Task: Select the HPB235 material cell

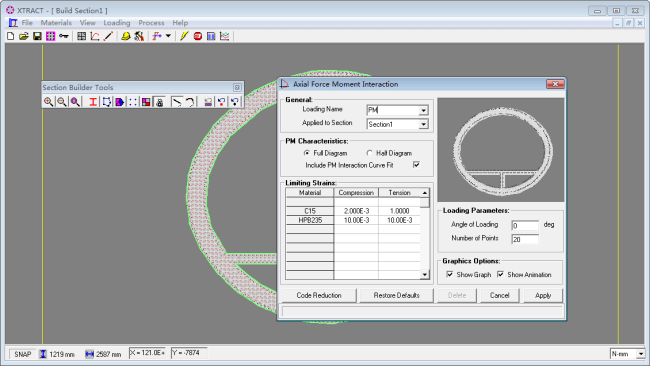Action: pos(310,220)
